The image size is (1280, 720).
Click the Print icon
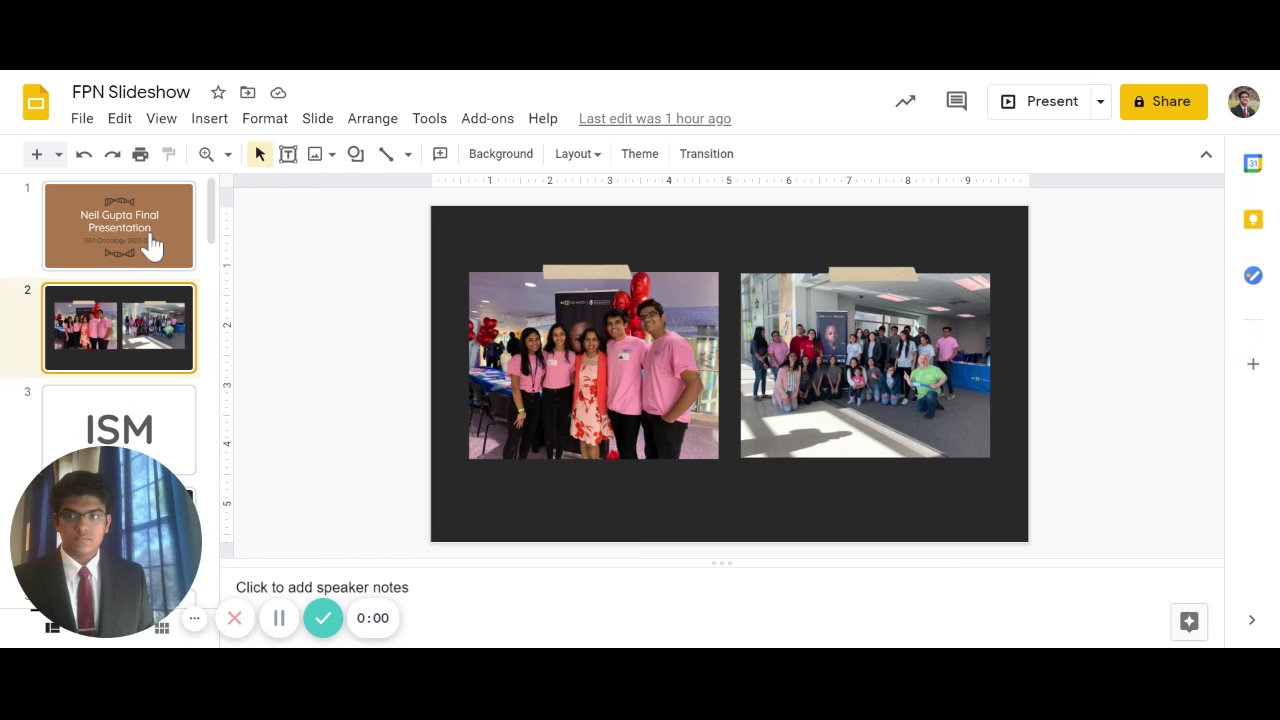pyautogui.click(x=140, y=154)
